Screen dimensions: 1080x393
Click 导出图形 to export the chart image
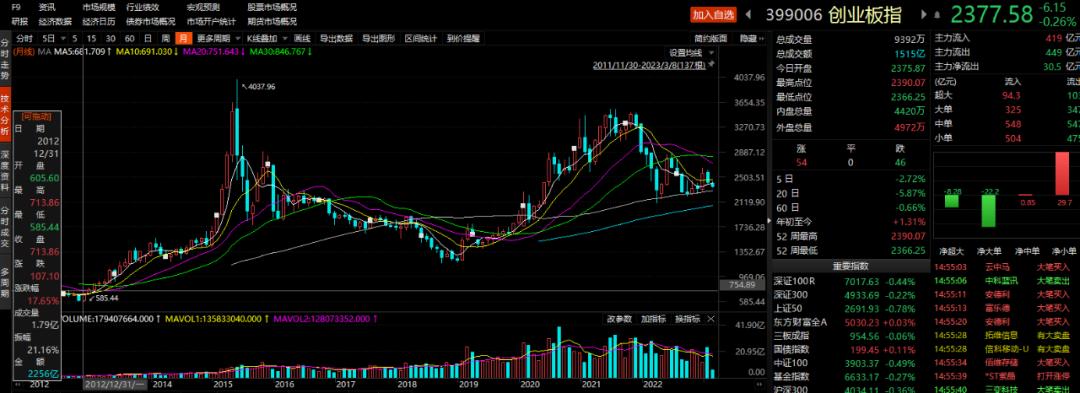[x=379, y=39]
